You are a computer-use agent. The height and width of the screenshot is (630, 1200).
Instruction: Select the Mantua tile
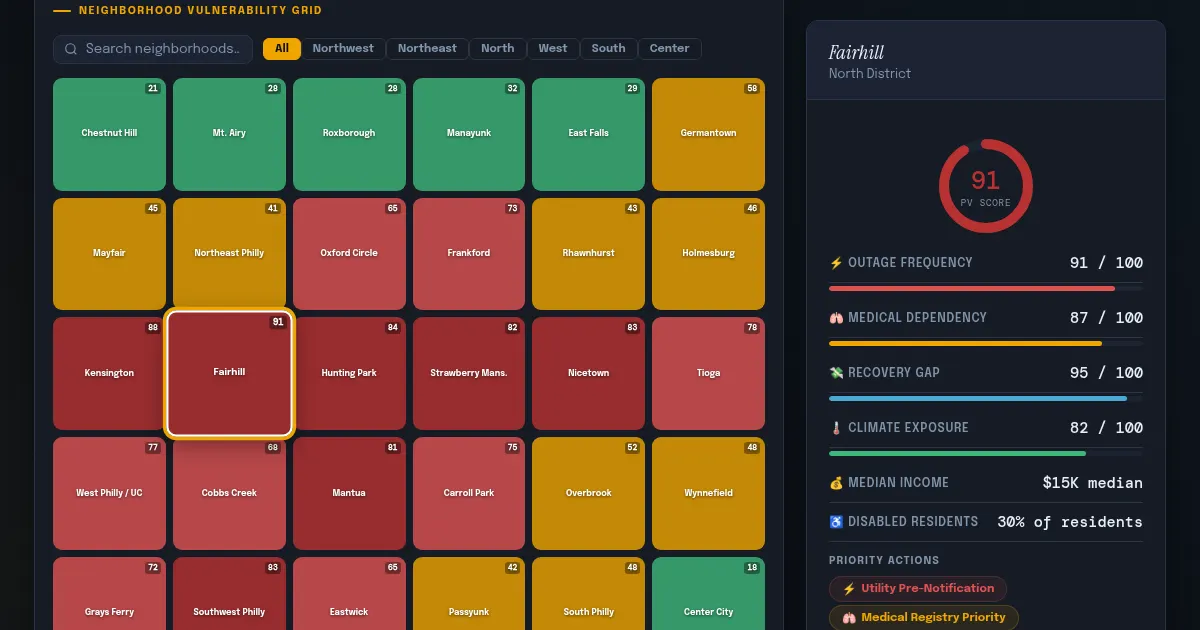pos(349,494)
